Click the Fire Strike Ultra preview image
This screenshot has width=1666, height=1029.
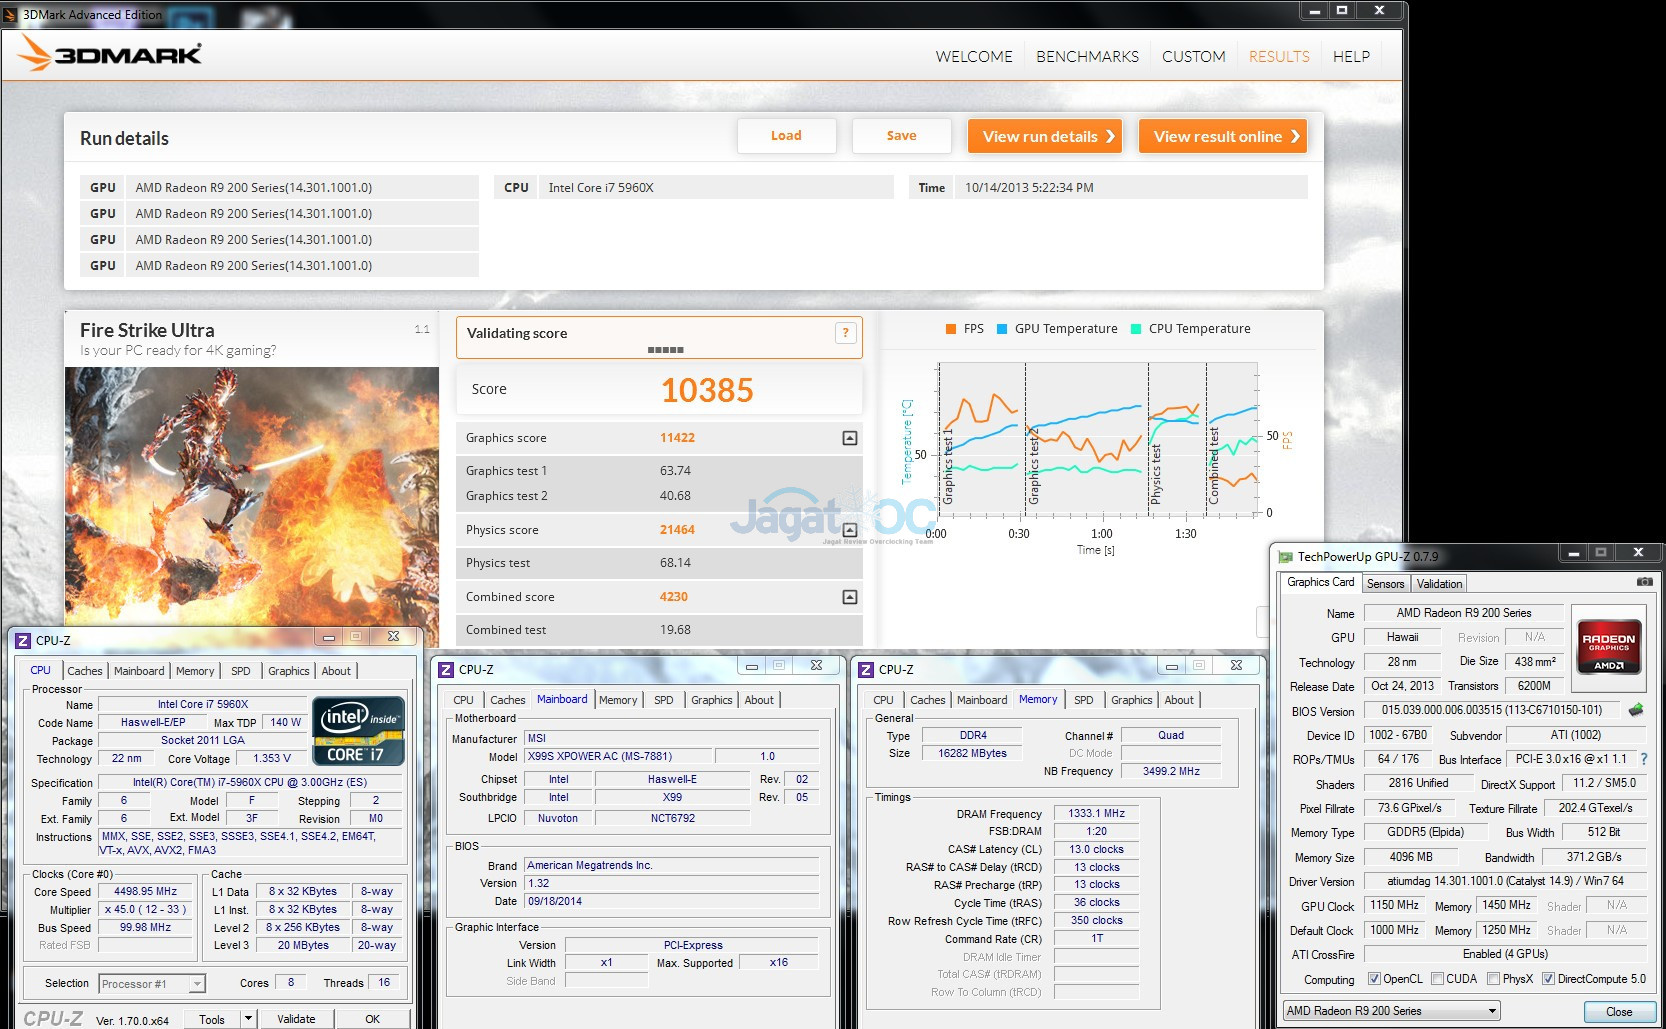[x=251, y=495]
